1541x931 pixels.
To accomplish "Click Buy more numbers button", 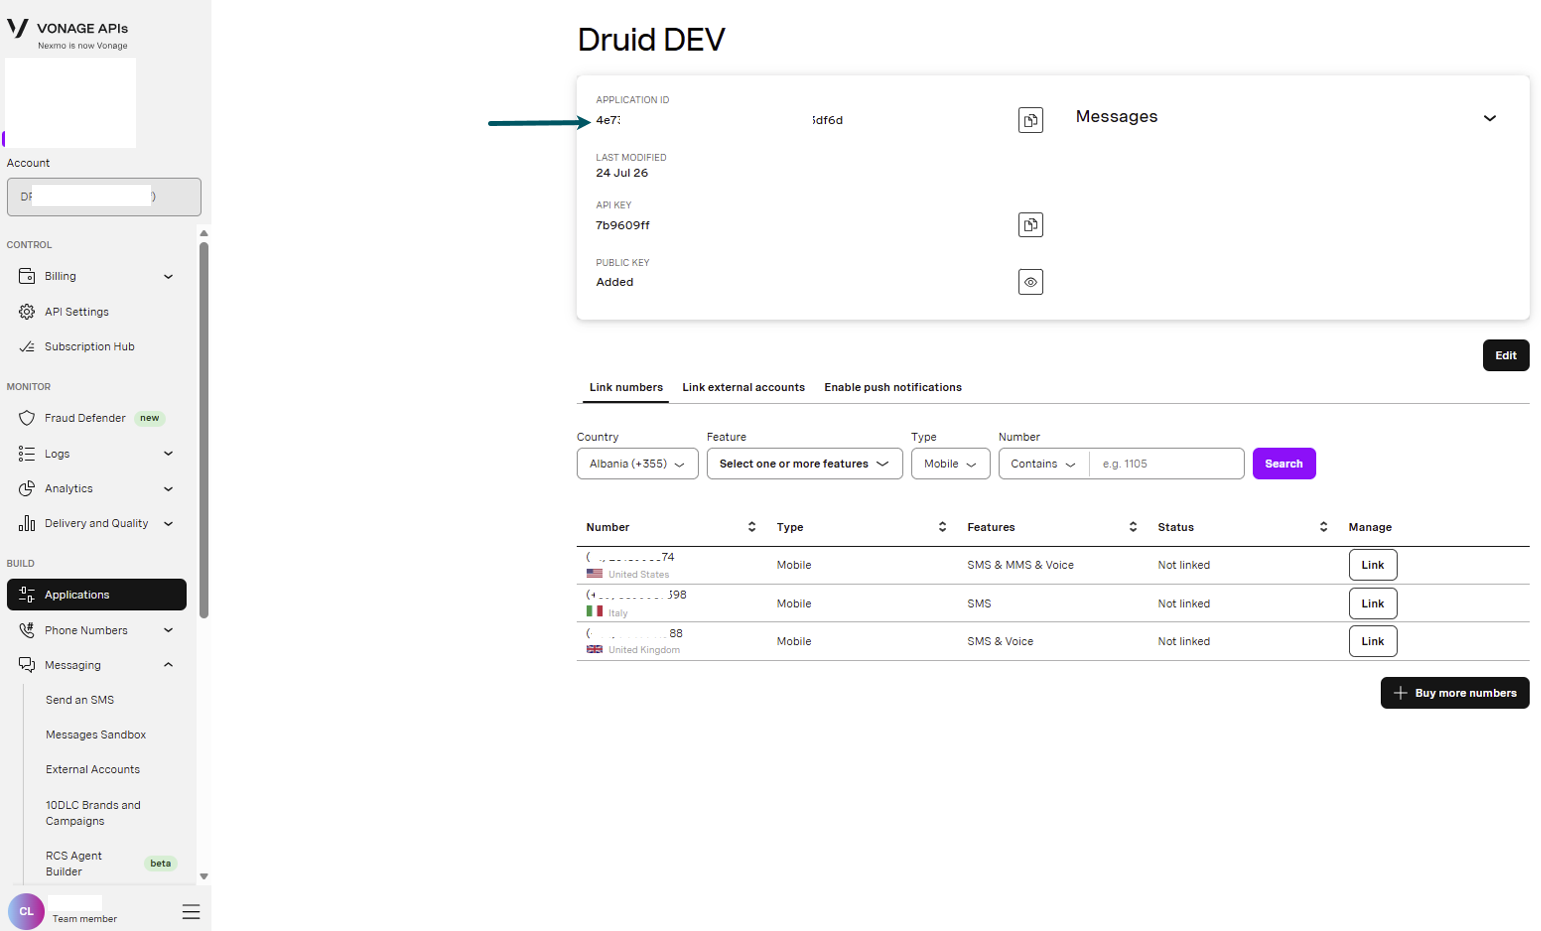I will click(x=1455, y=693).
